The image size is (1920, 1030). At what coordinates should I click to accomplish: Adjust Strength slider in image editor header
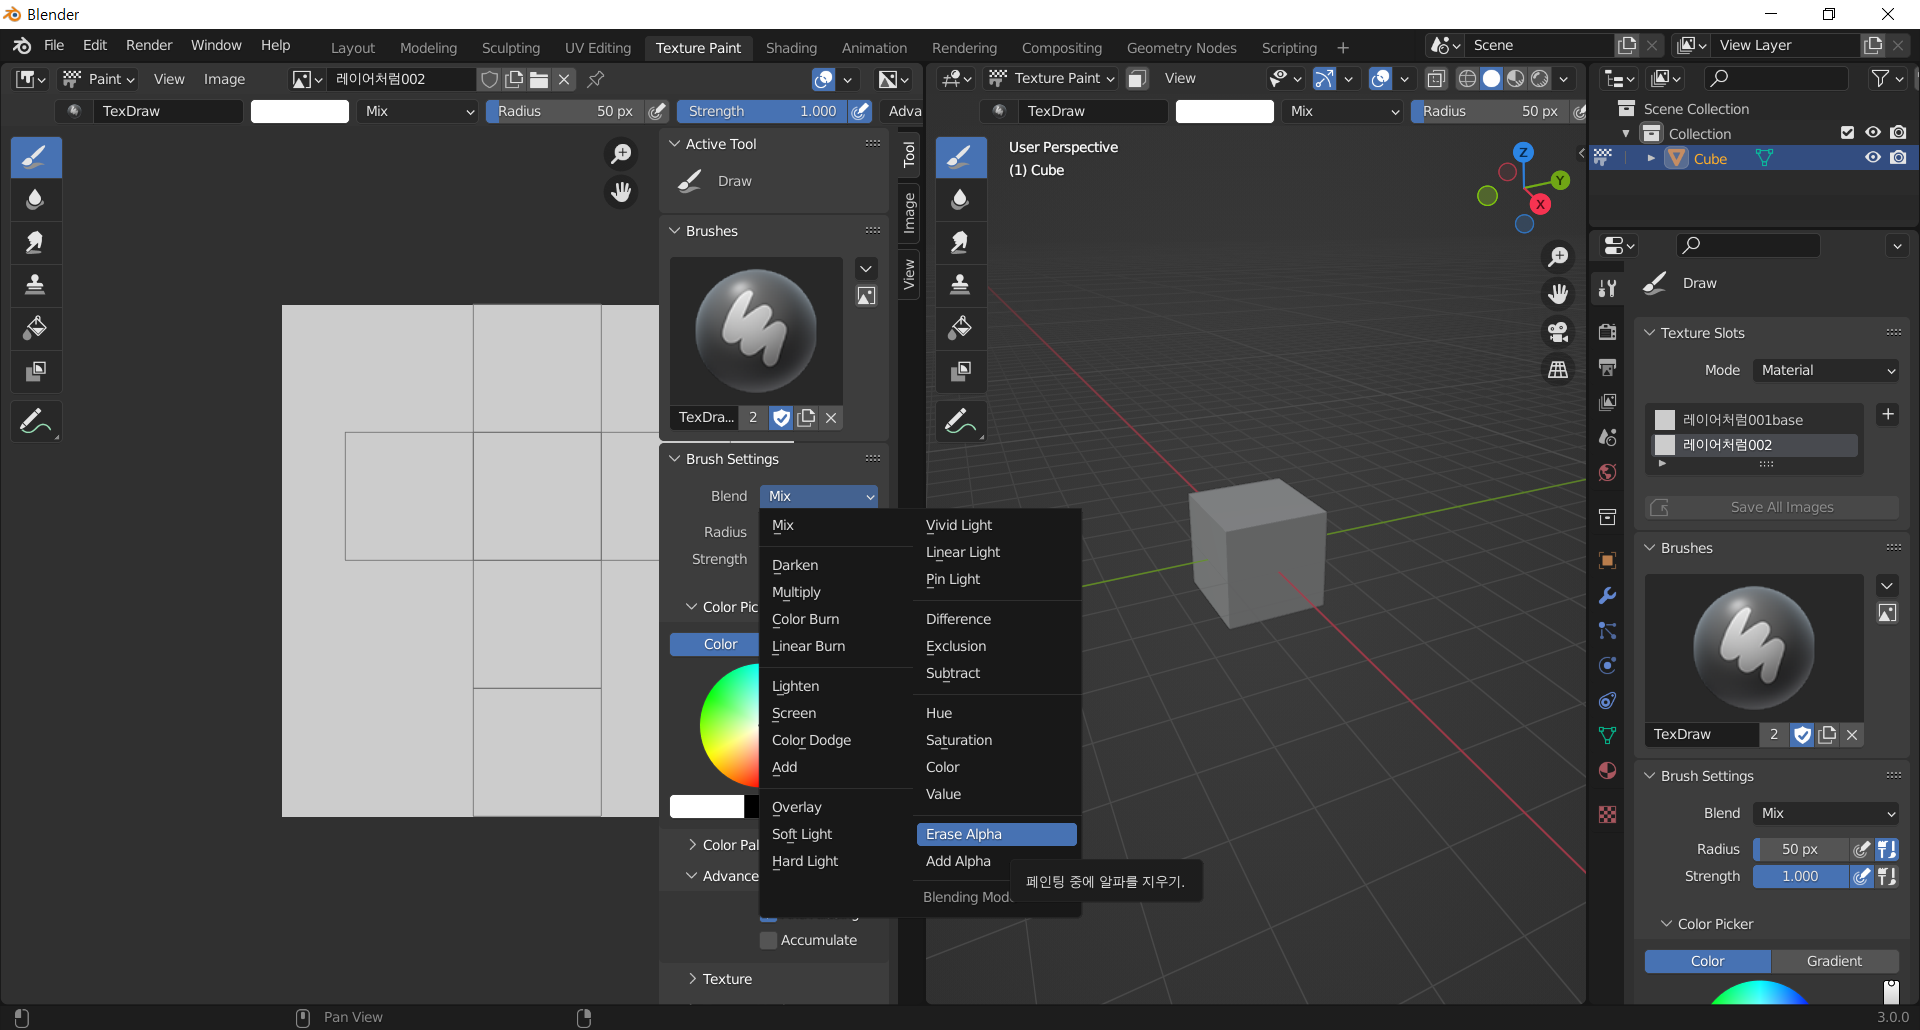click(x=762, y=111)
